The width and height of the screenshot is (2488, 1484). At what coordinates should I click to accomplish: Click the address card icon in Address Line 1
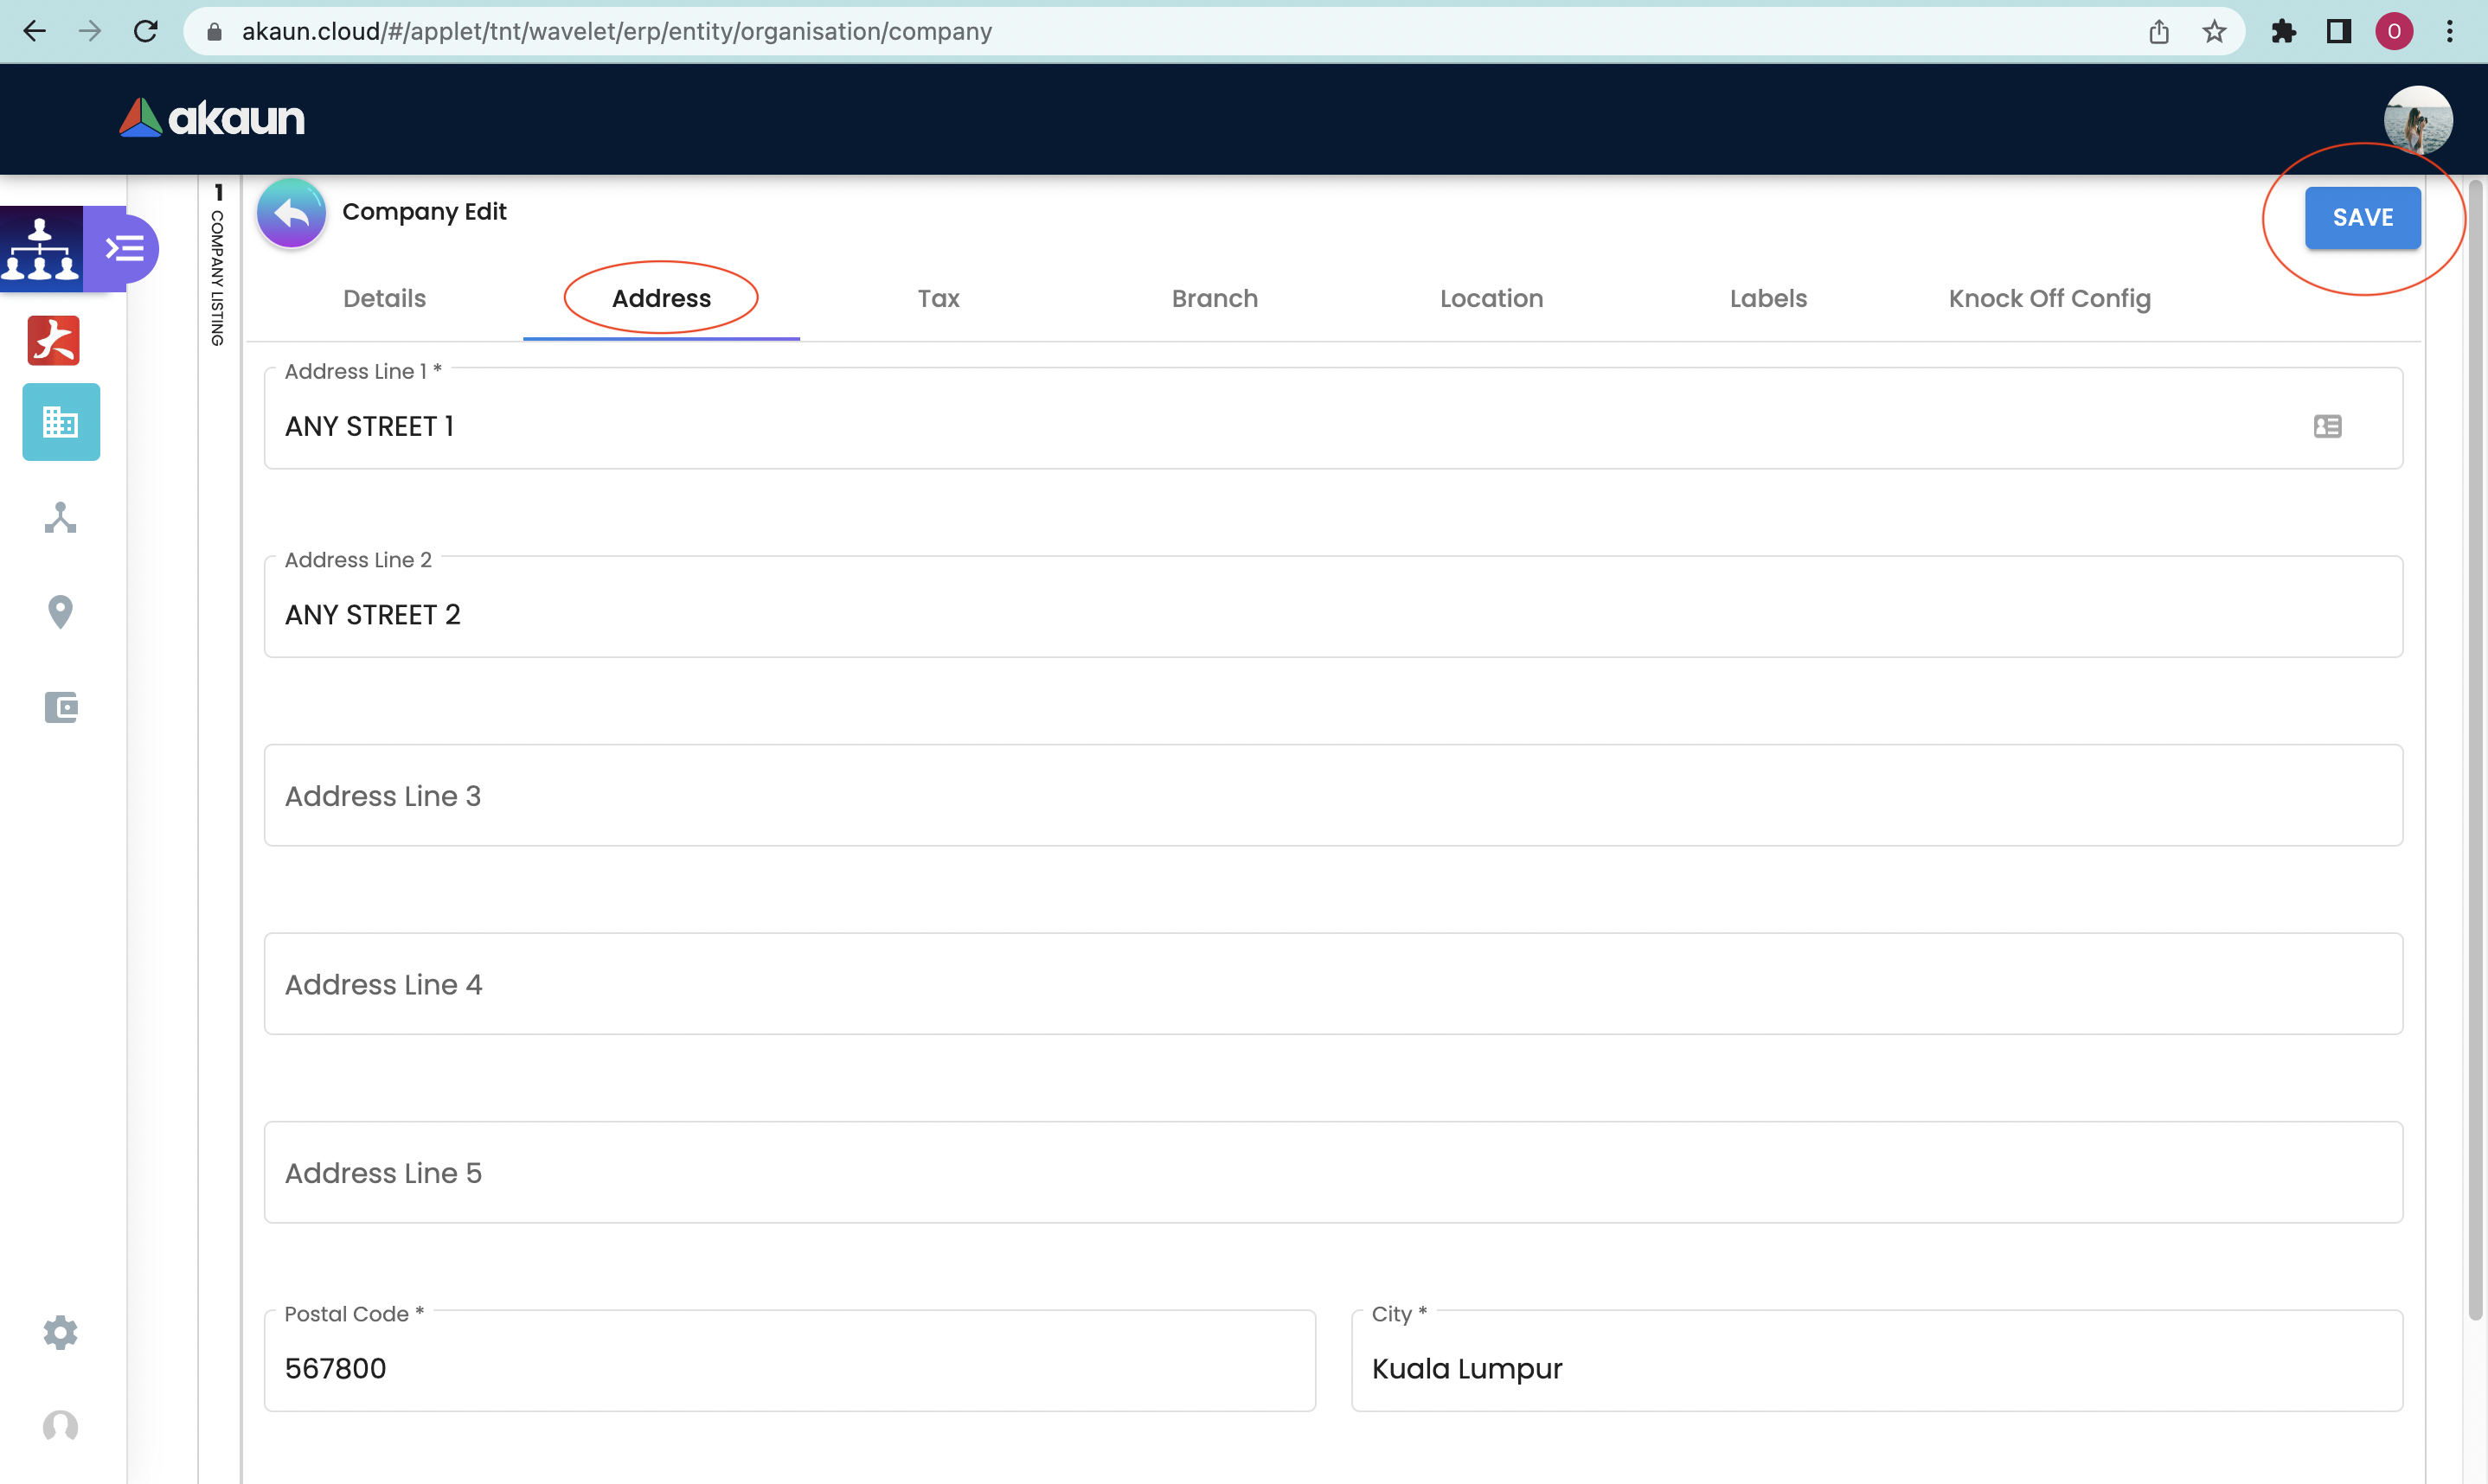tap(2327, 427)
